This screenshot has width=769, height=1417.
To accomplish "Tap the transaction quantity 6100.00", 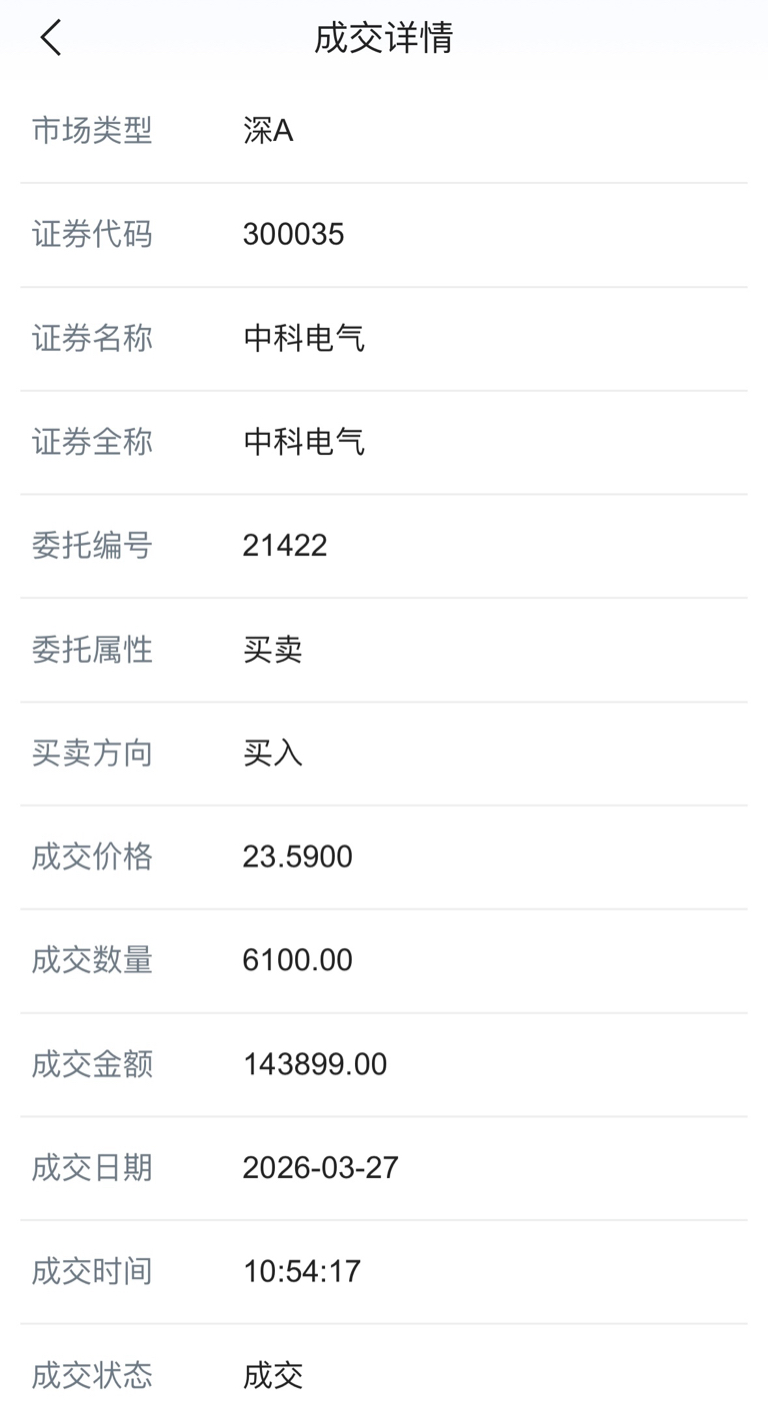I will click(298, 960).
